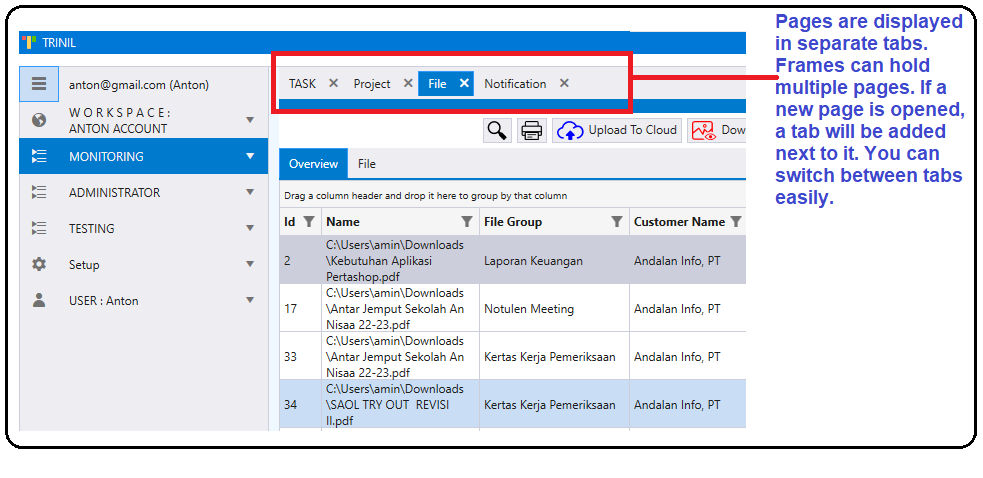Collapse the MONITORING menu
This screenshot has width=983, height=478.
pyautogui.click(x=250, y=156)
